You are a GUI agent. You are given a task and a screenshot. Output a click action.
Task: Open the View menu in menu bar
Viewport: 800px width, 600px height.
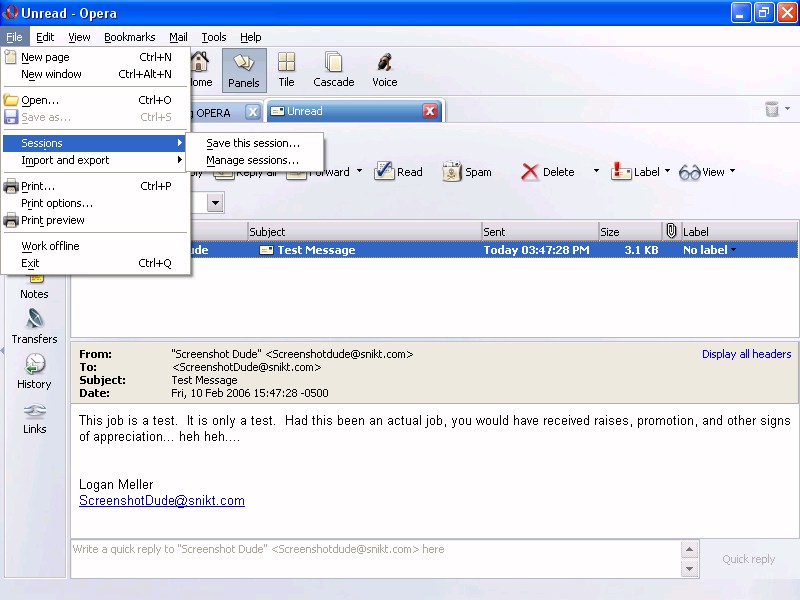pos(79,37)
